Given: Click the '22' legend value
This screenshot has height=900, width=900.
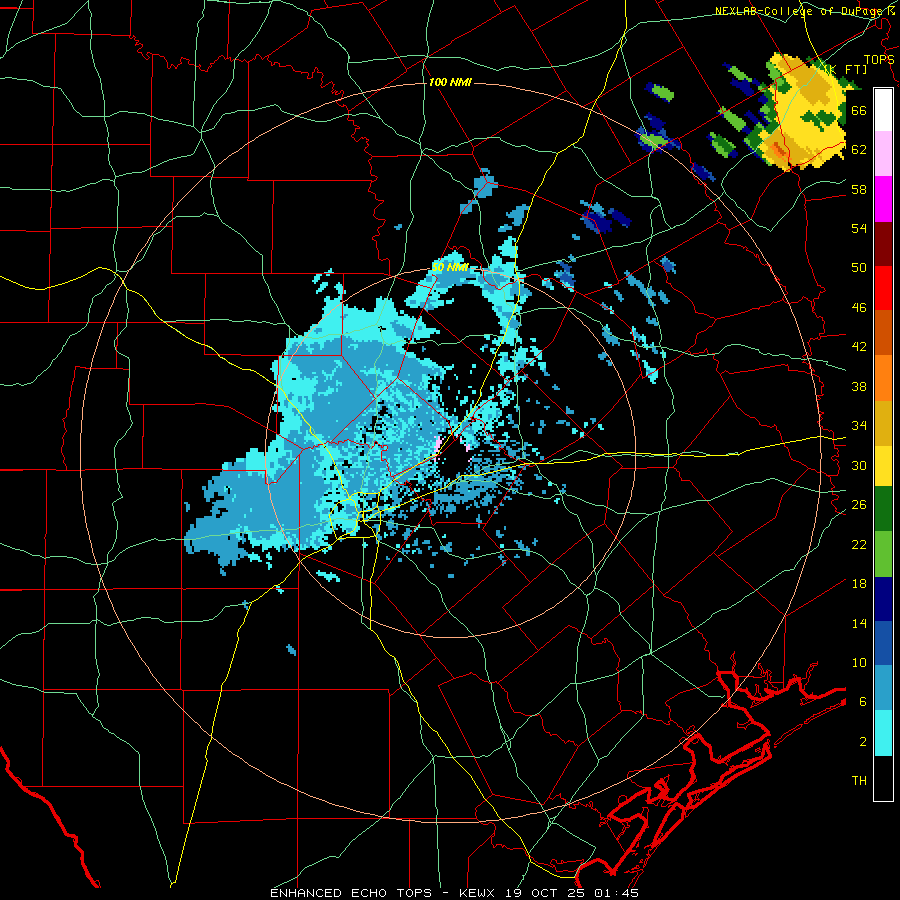Looking at the screenshot, I should click(859, 544).
